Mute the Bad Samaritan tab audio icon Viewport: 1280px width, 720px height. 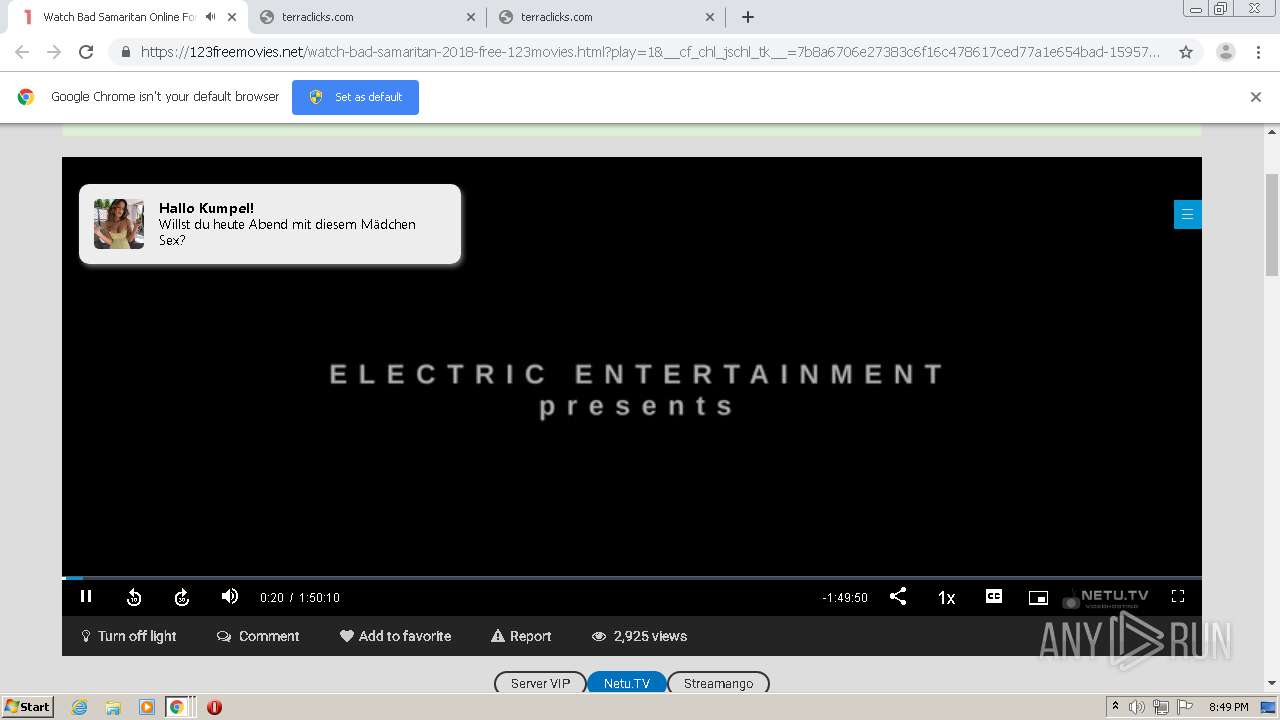[210, 17]
